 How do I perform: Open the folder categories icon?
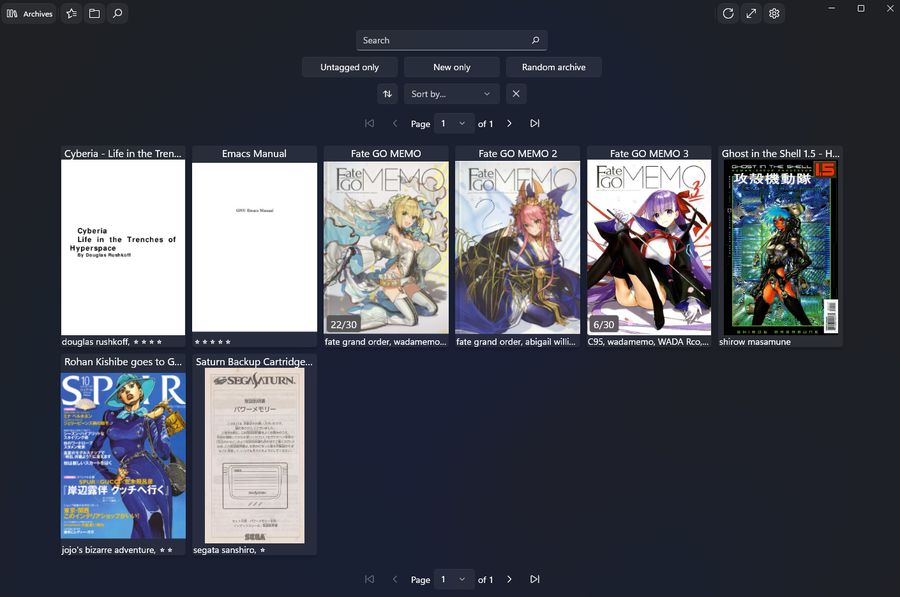tap(94, 13)
